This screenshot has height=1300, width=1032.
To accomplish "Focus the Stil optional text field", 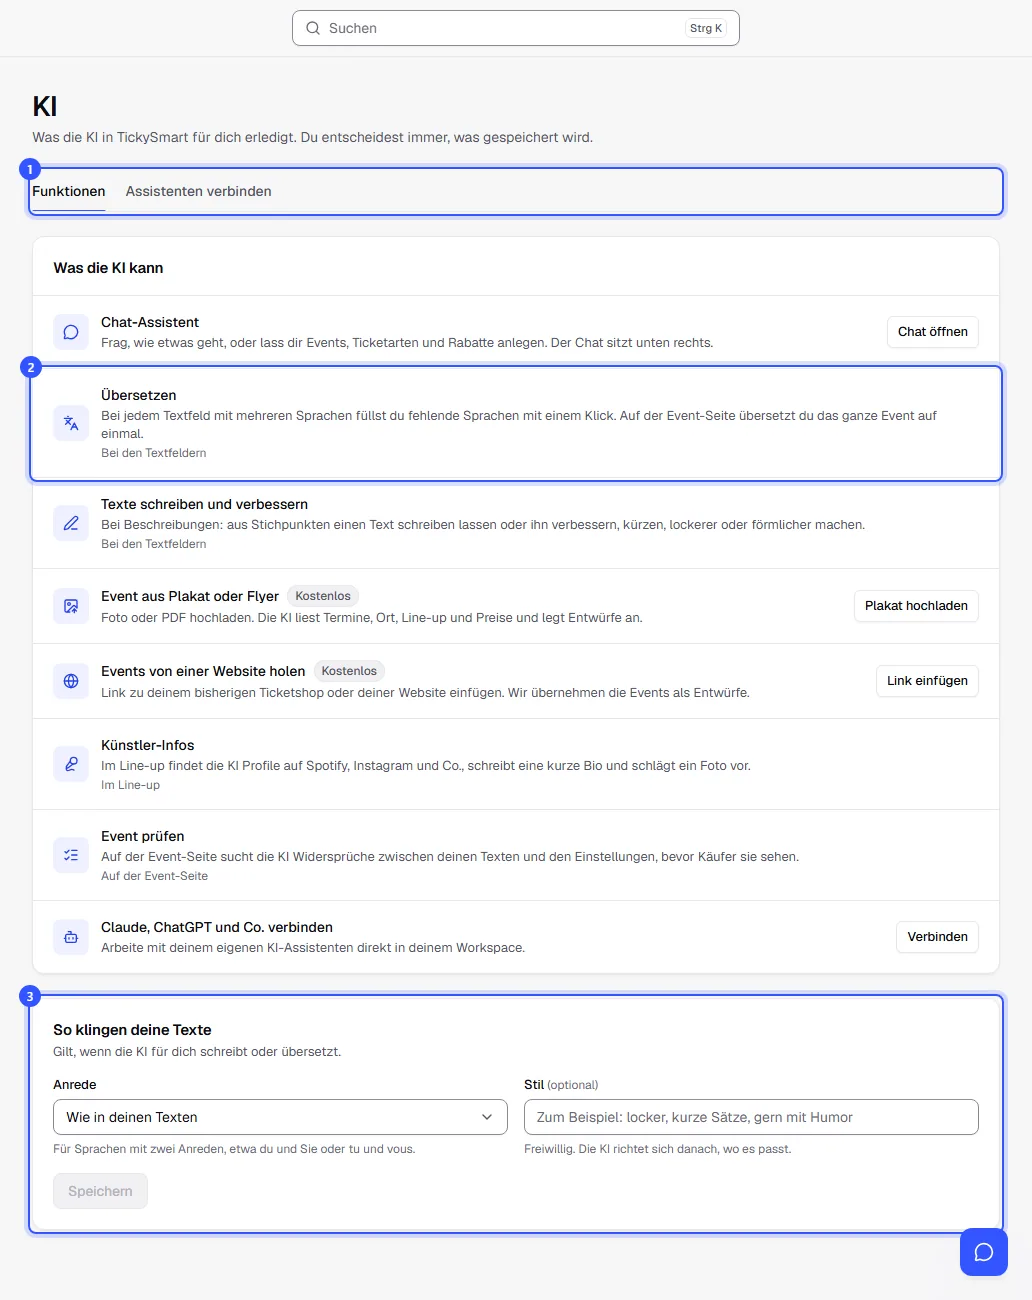I will tap(751, 1117).
